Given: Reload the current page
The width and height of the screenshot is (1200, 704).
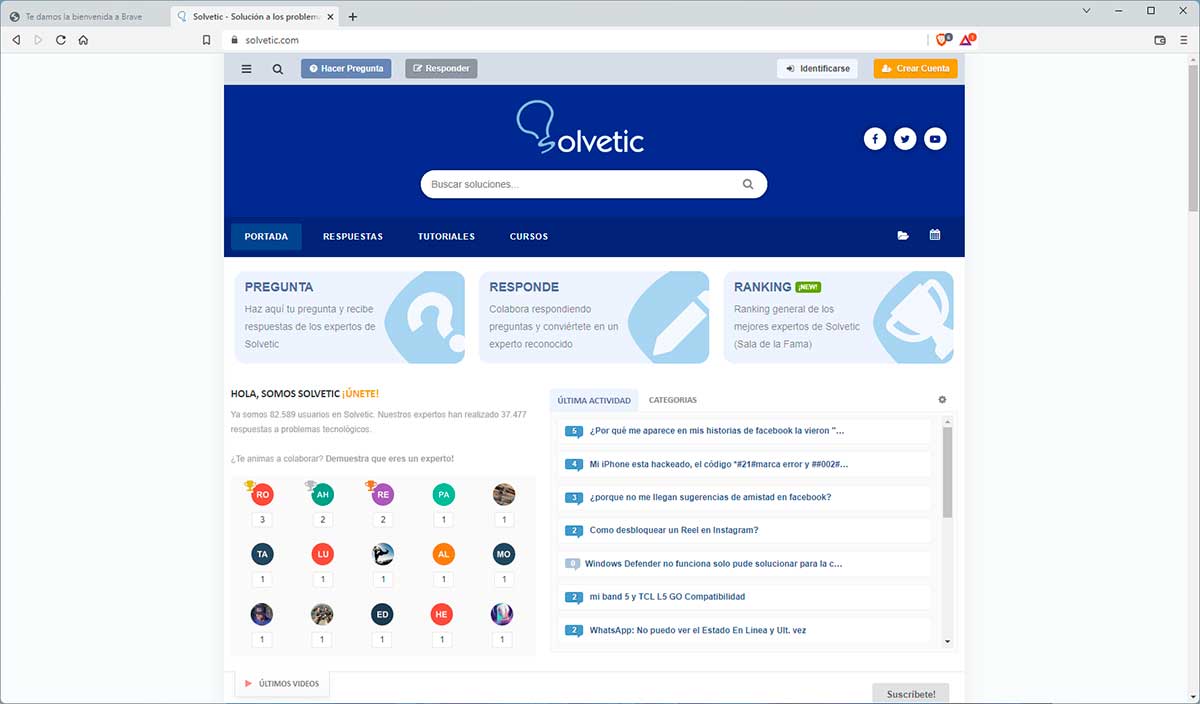Looking at the screenshot, I should coord(61,40).
